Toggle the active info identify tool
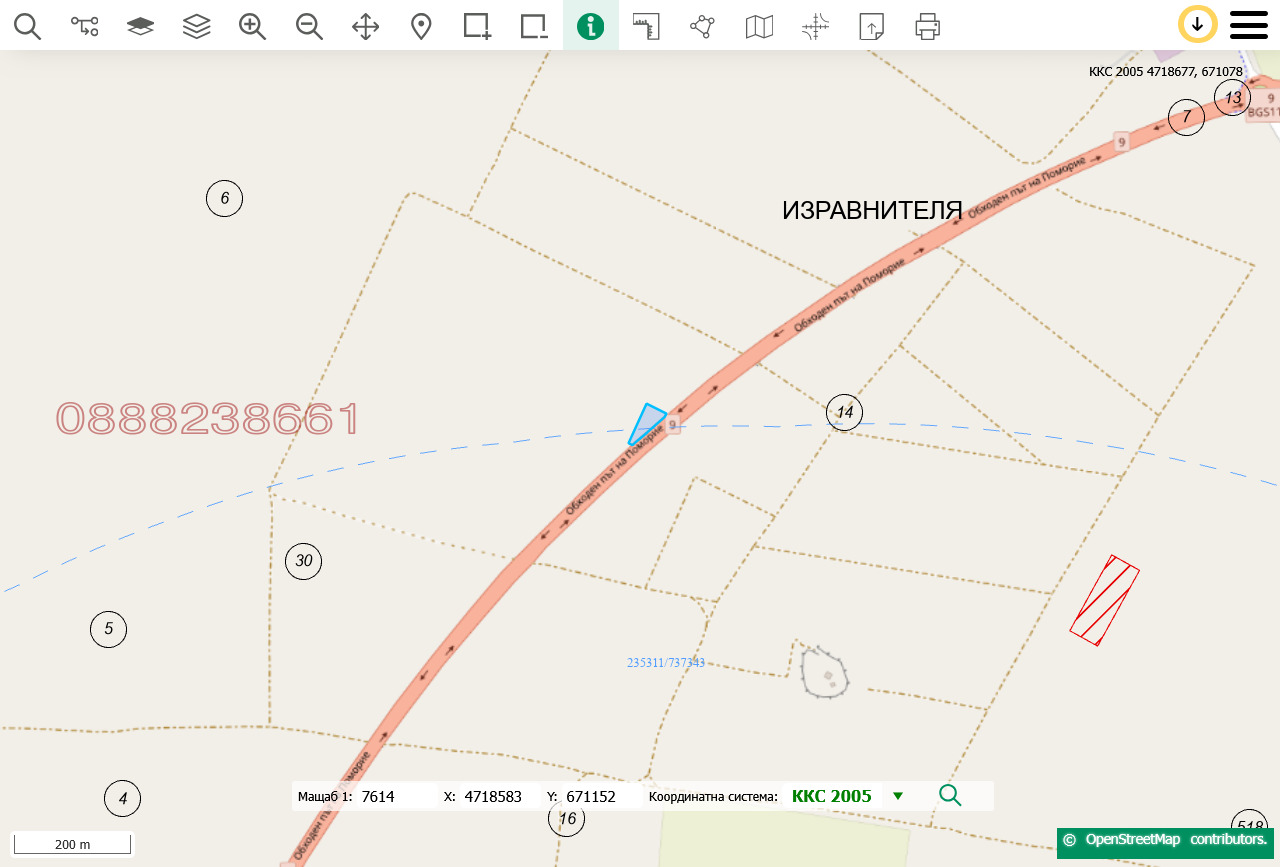1280x867 pixels. click(x=590, y=26)
